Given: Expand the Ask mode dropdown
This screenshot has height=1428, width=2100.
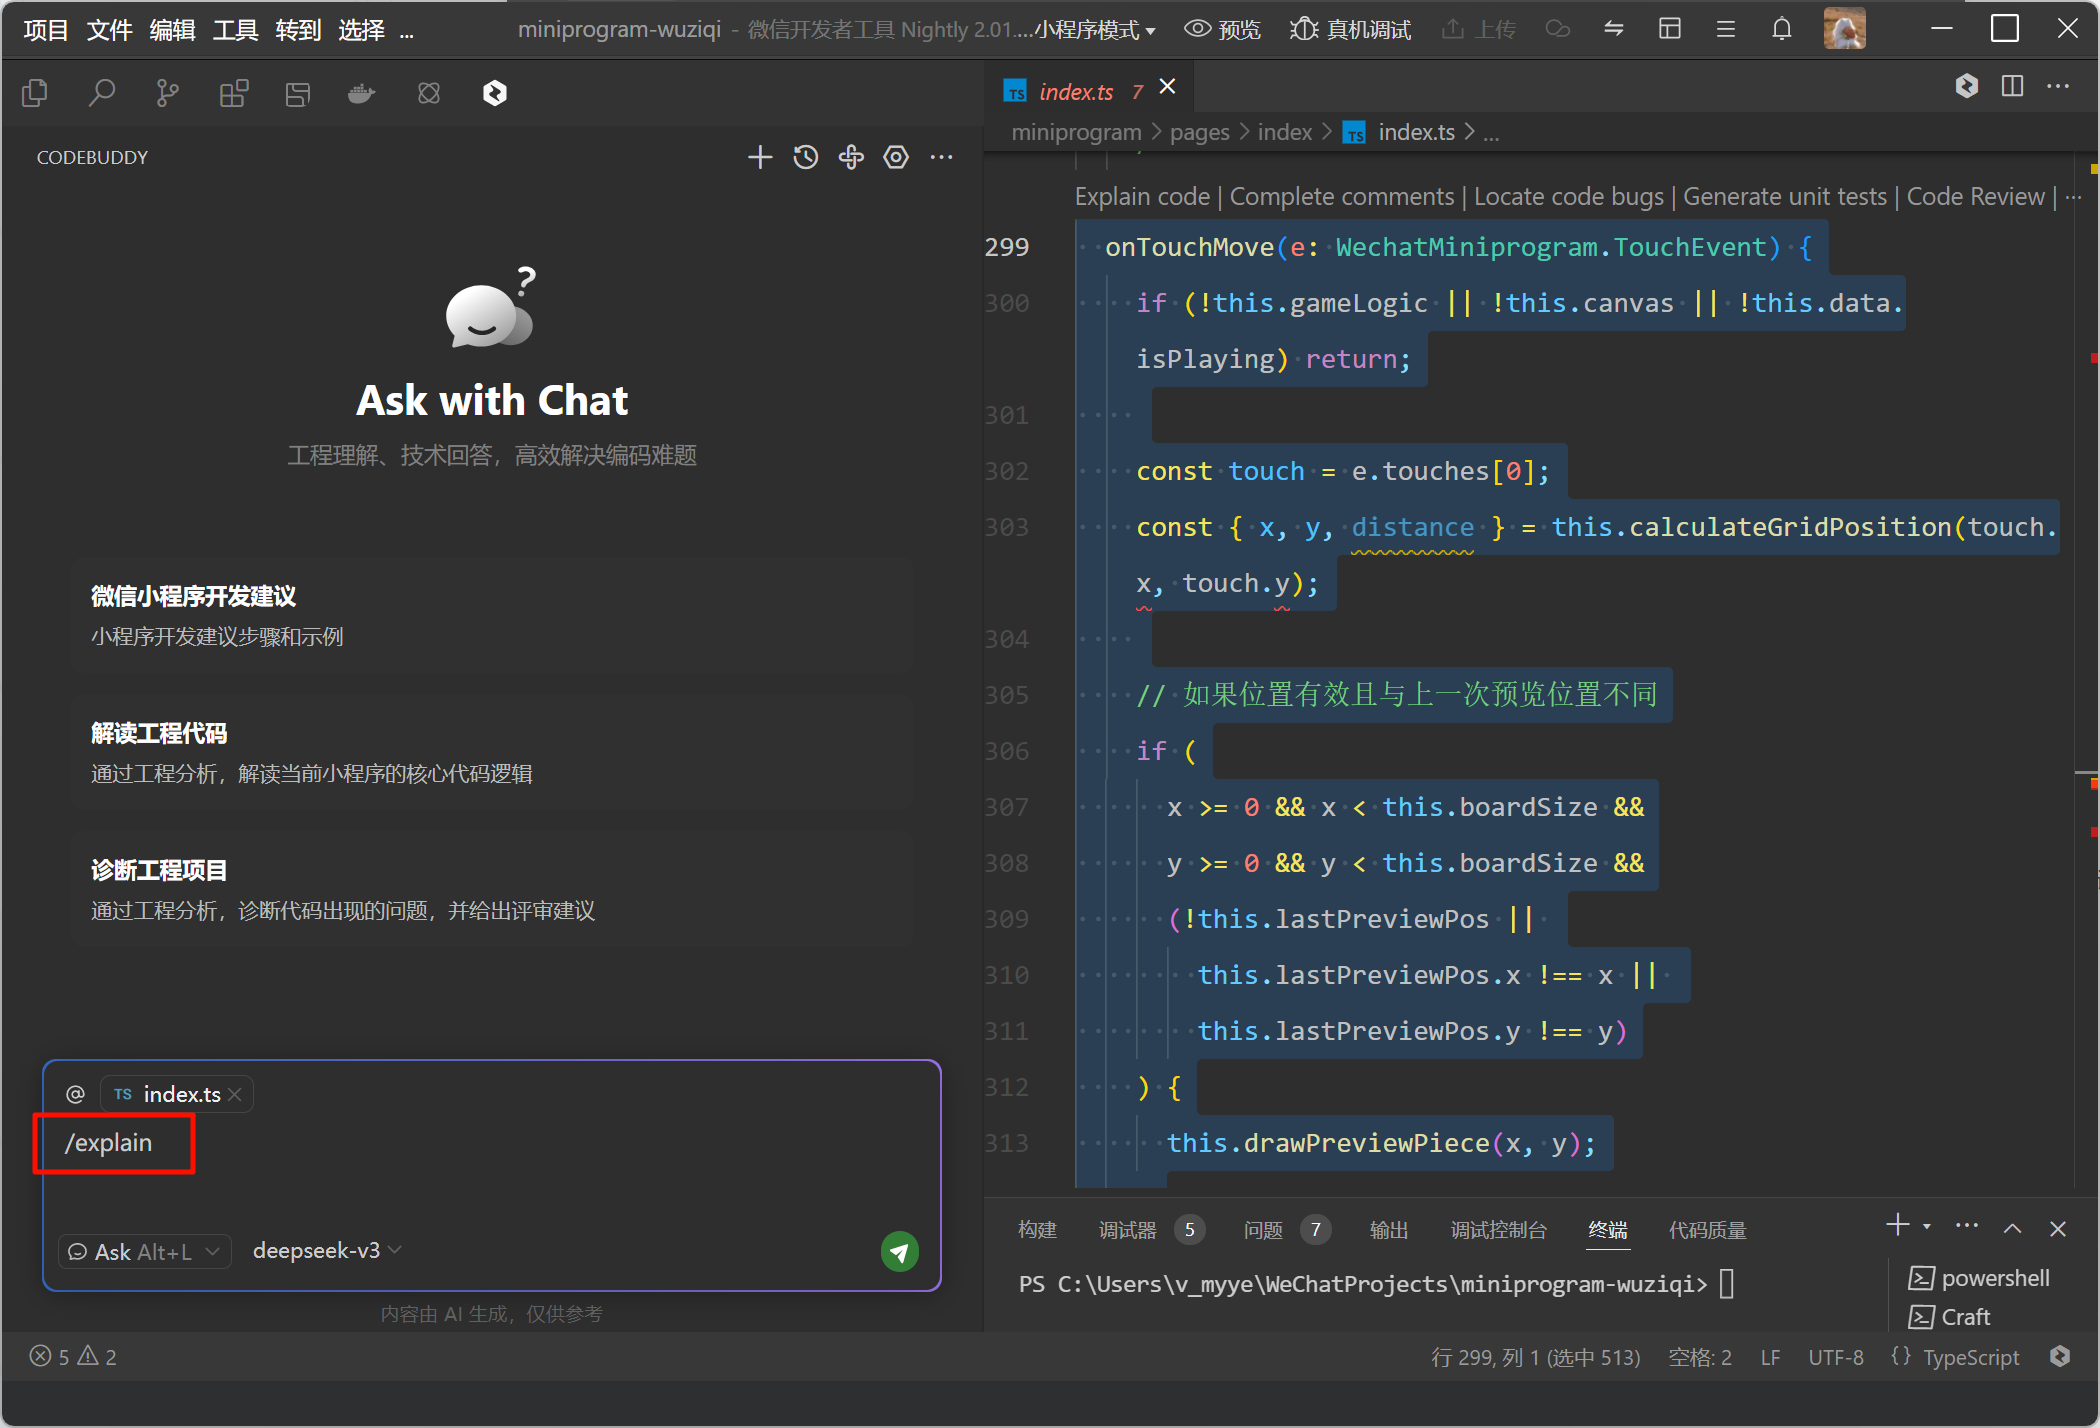Looking at the screenshot, I should (144, 1251).
